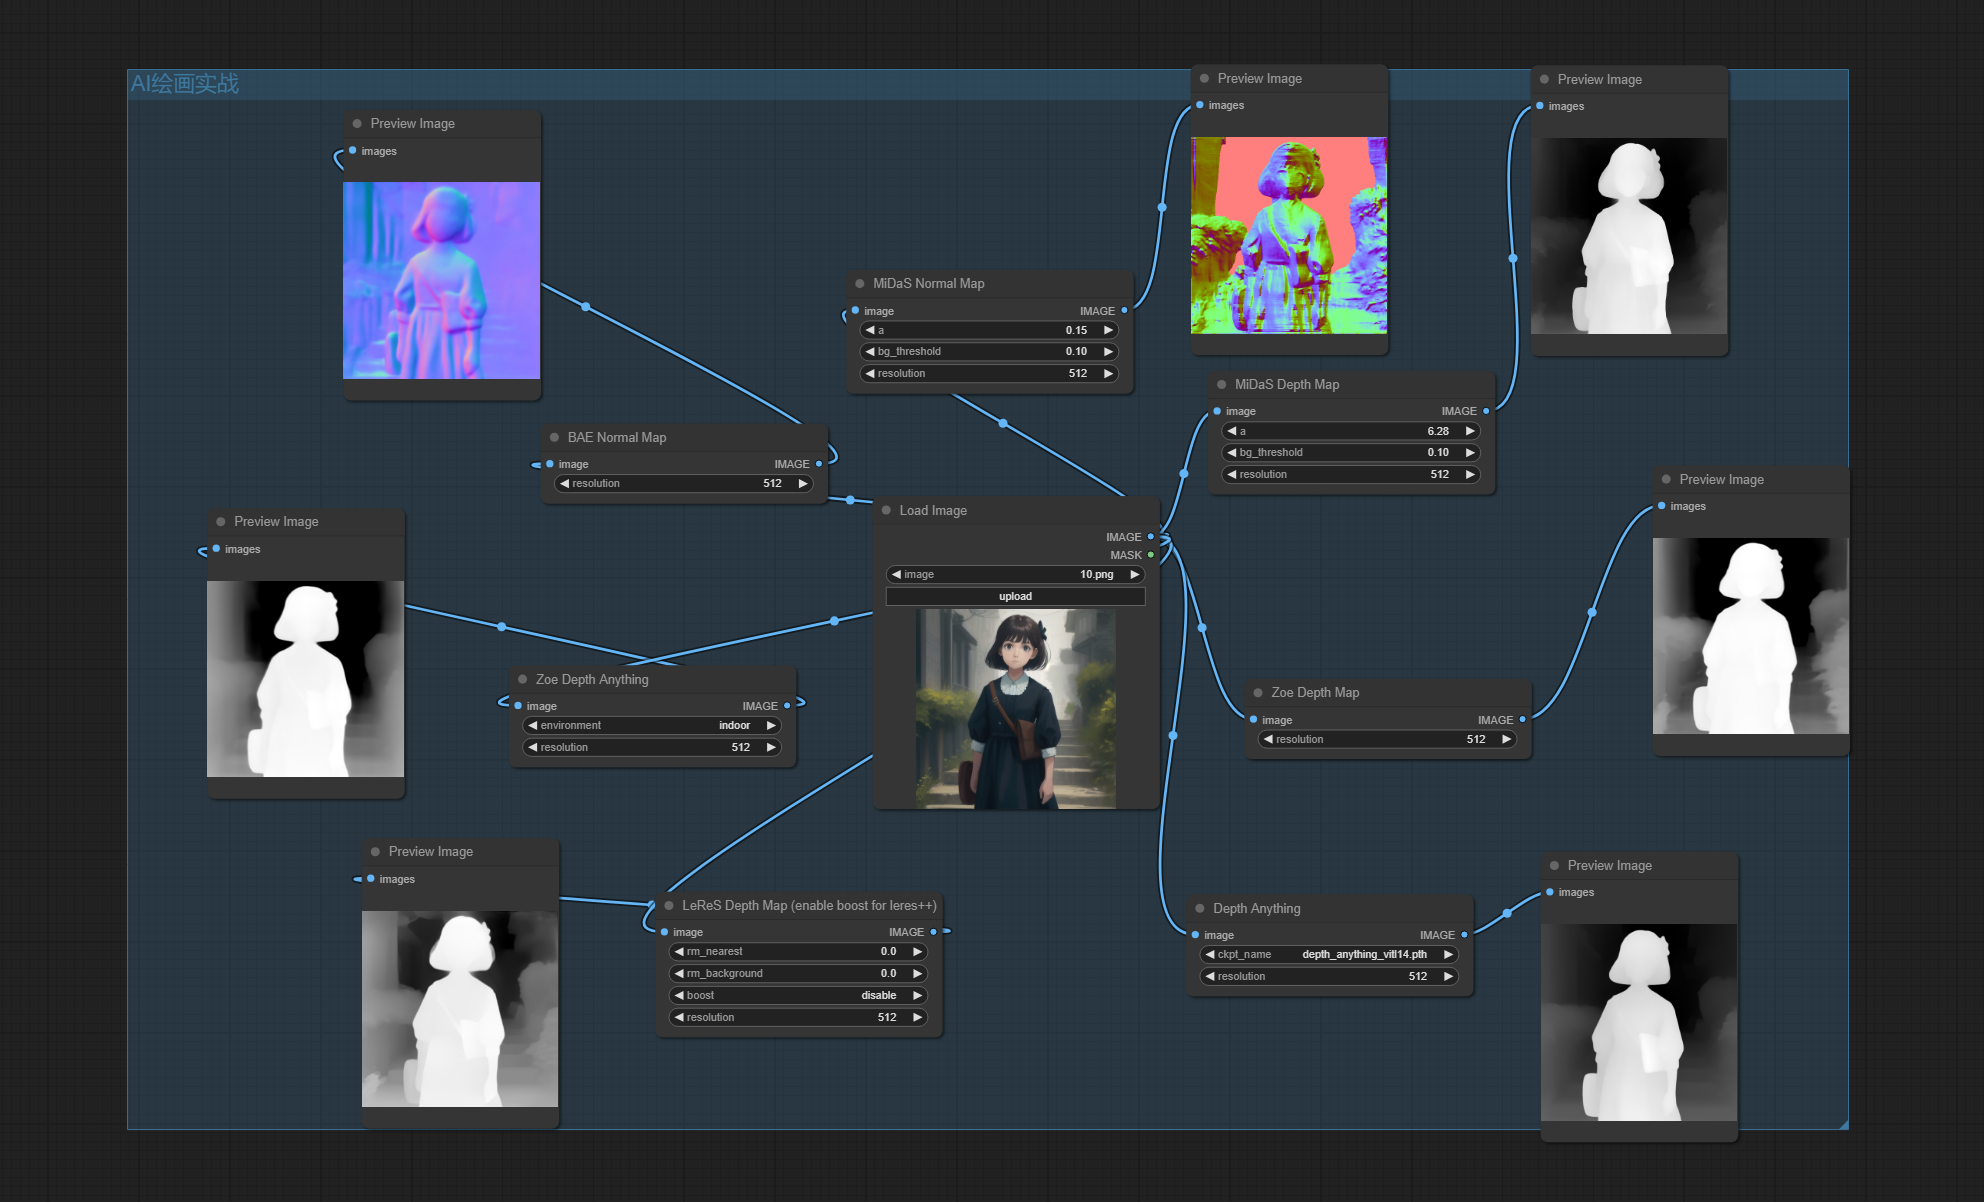Image resolution: width=1984 pixels, height=1202 pixels.
Task: Toggle the boost disable option in LeReS
Action: pos(798,996)
